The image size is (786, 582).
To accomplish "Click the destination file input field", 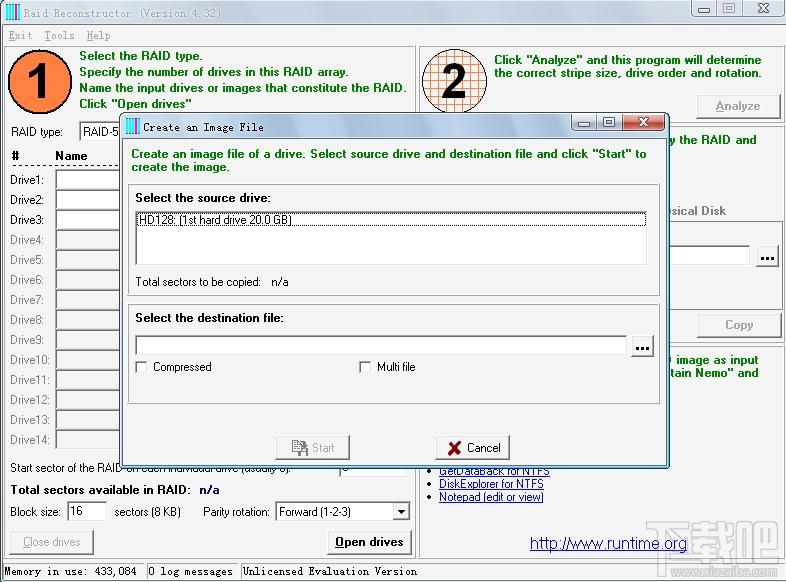I will pos(381,346).
